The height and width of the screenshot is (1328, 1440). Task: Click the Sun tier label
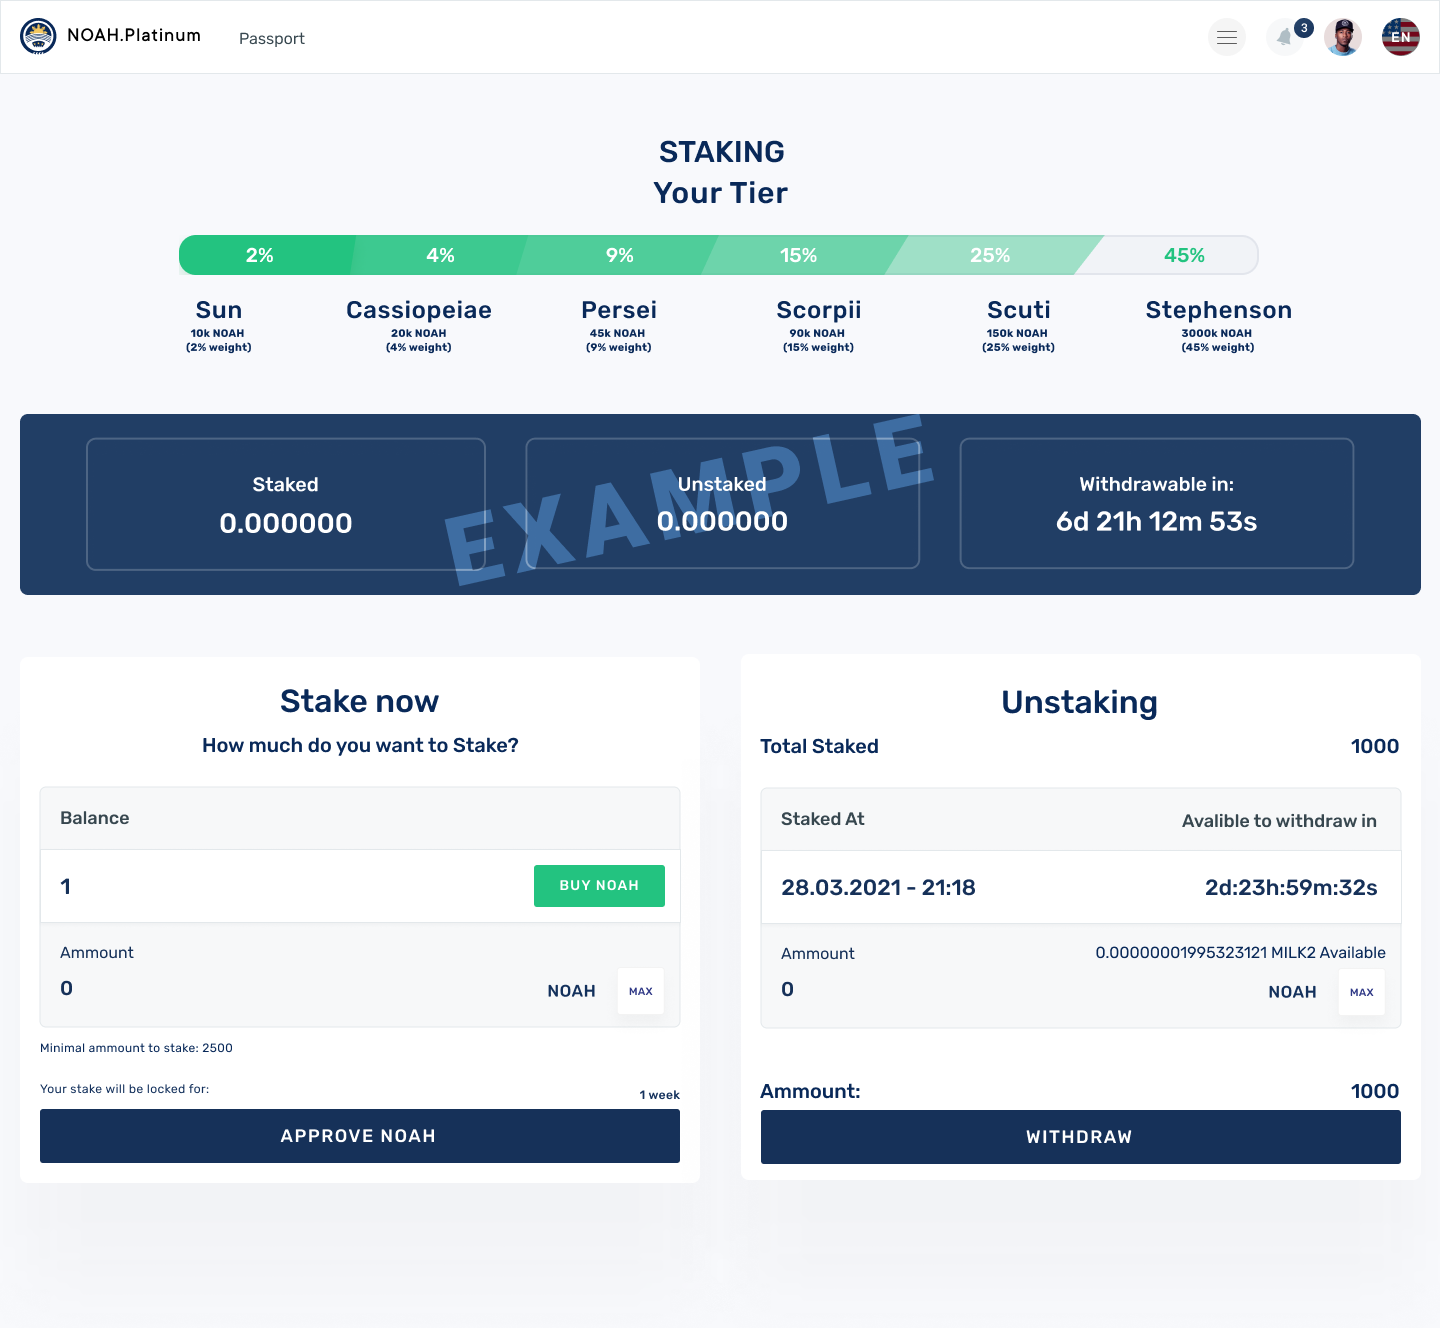[219, 310]
